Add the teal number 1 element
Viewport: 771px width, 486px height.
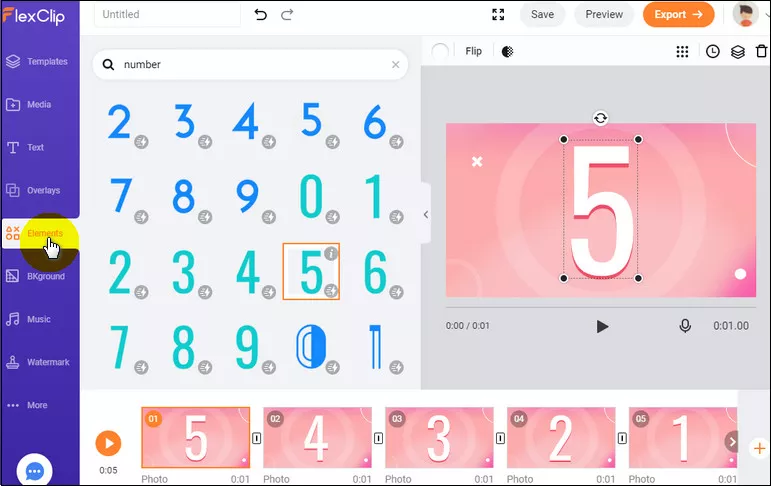[x=375, y=196]
